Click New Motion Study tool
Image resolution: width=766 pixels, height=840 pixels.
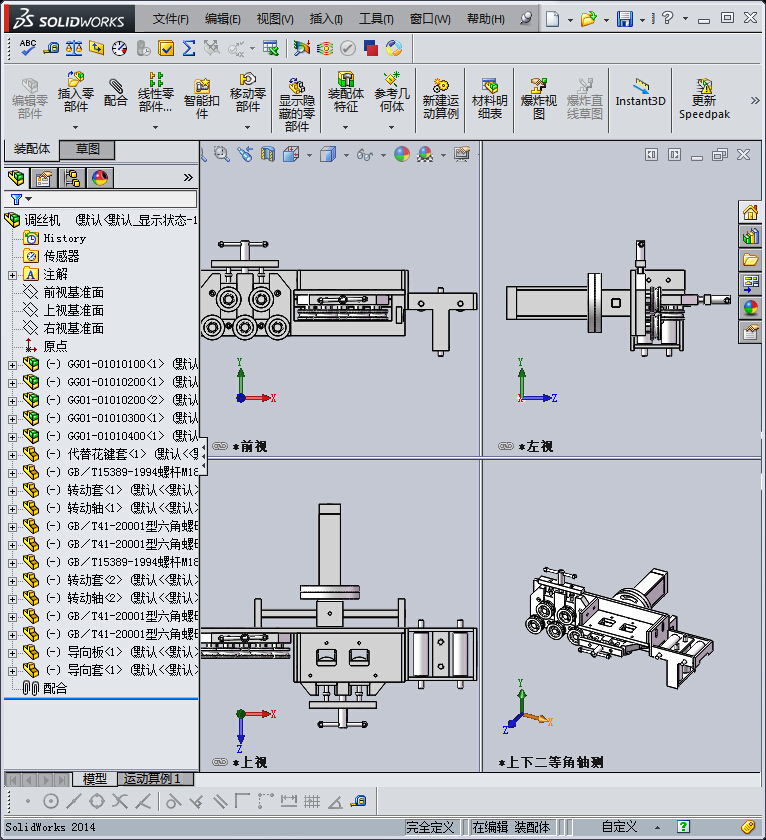[x=440, y=99]
